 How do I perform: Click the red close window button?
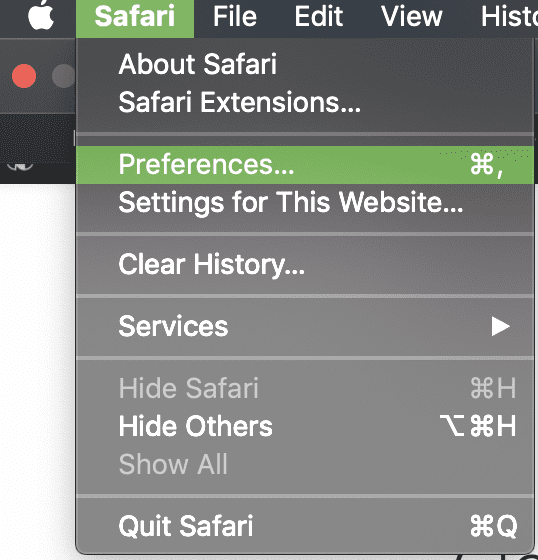(24, 76)
